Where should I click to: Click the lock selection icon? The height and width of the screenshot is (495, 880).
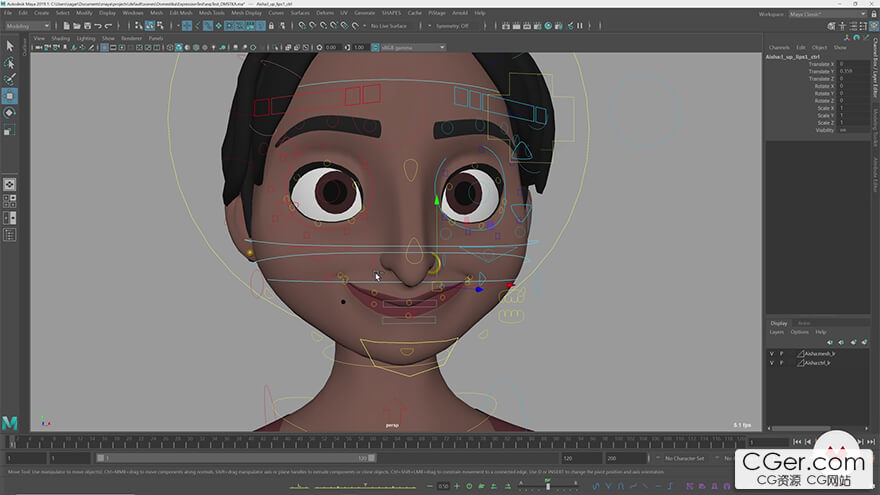(x=272, y=26)
